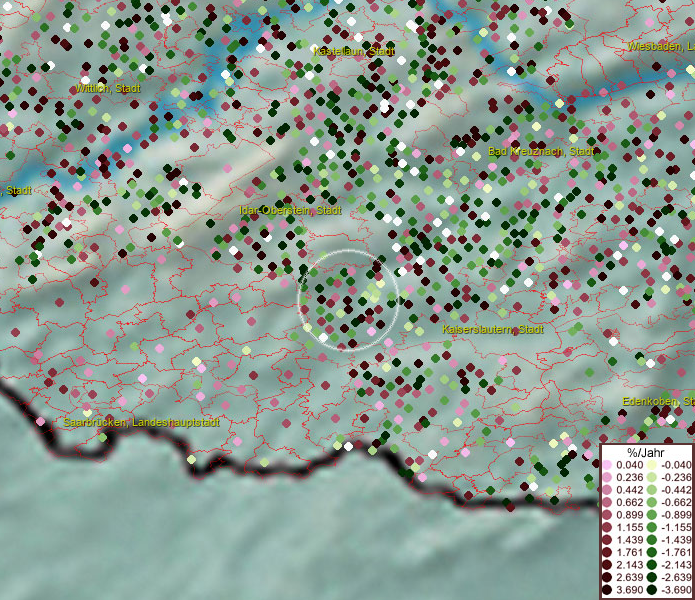Click the green swatch for -0.899
Image resolution: width=695 pixels, height=600 pixels.
(652, 515)
